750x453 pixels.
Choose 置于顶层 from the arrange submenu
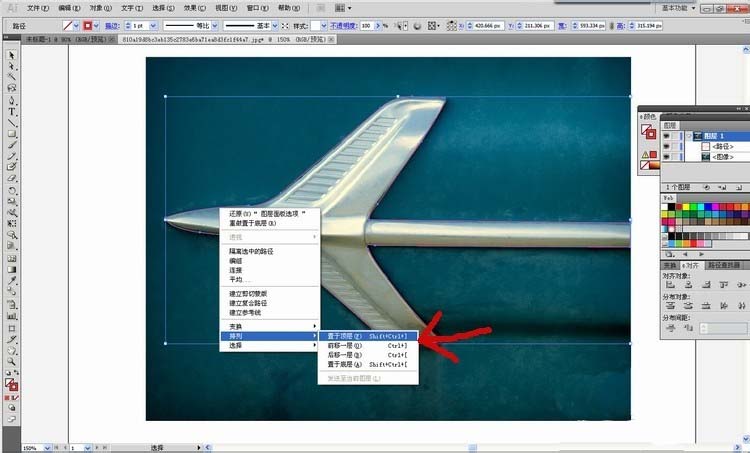click(368, 336)
